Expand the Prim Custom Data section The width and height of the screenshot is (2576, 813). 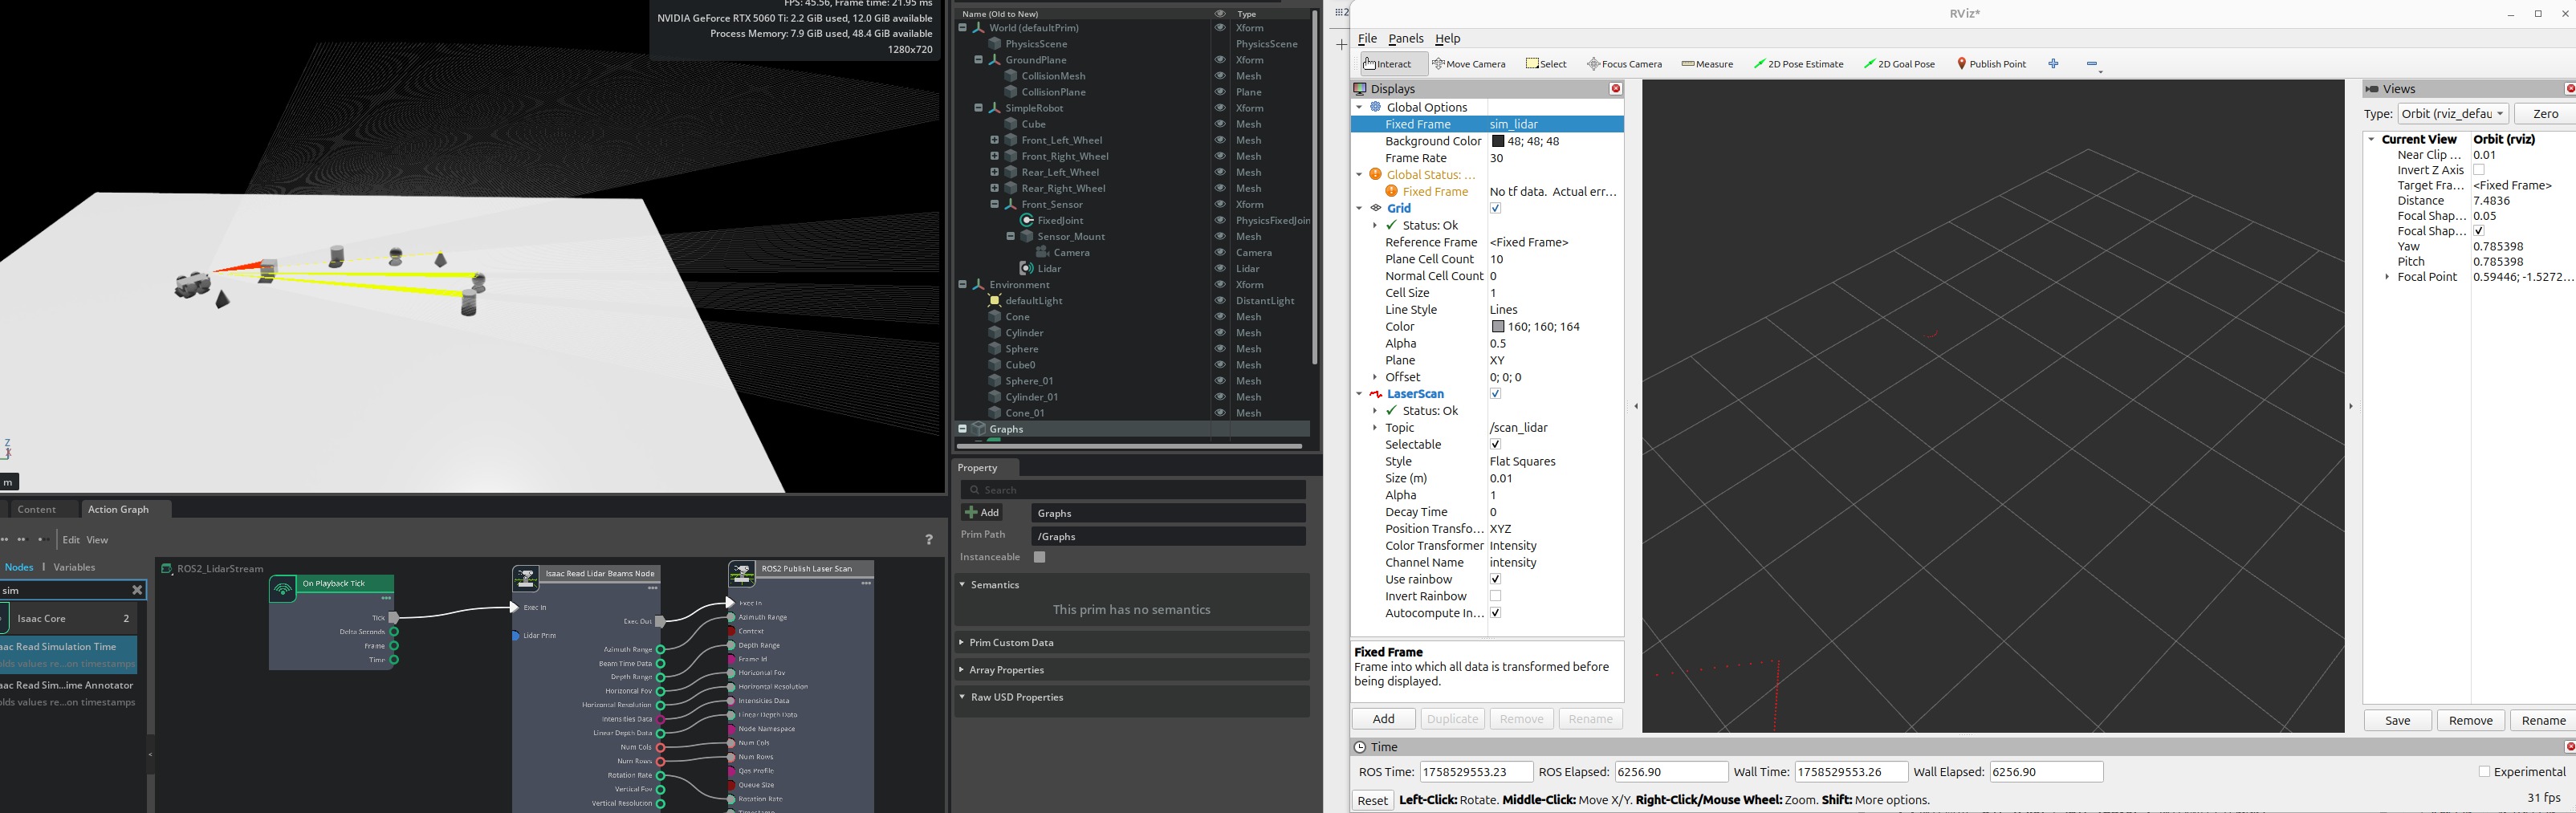(x=962, y=643)
